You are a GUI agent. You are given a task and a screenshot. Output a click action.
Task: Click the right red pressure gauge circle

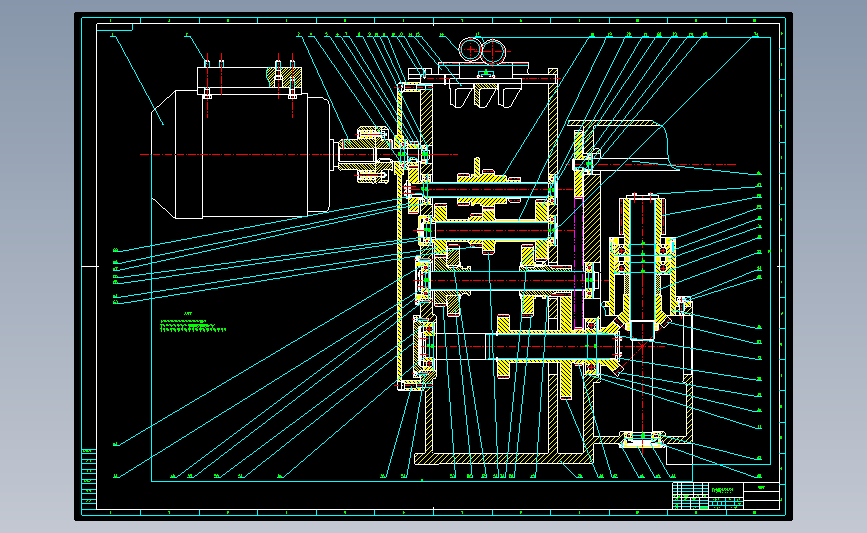pos(493,51)
